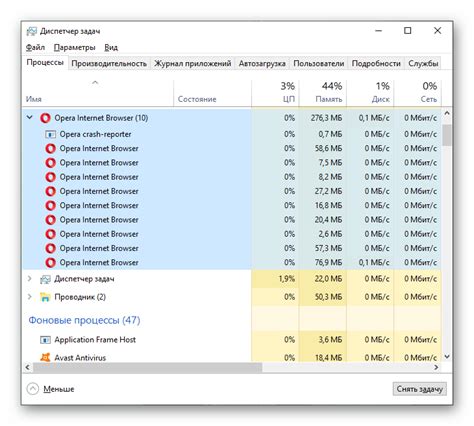Screen dimensions: 474x426
Task: Maximize the Диспетчер задач window
Action: coord(407,31)
